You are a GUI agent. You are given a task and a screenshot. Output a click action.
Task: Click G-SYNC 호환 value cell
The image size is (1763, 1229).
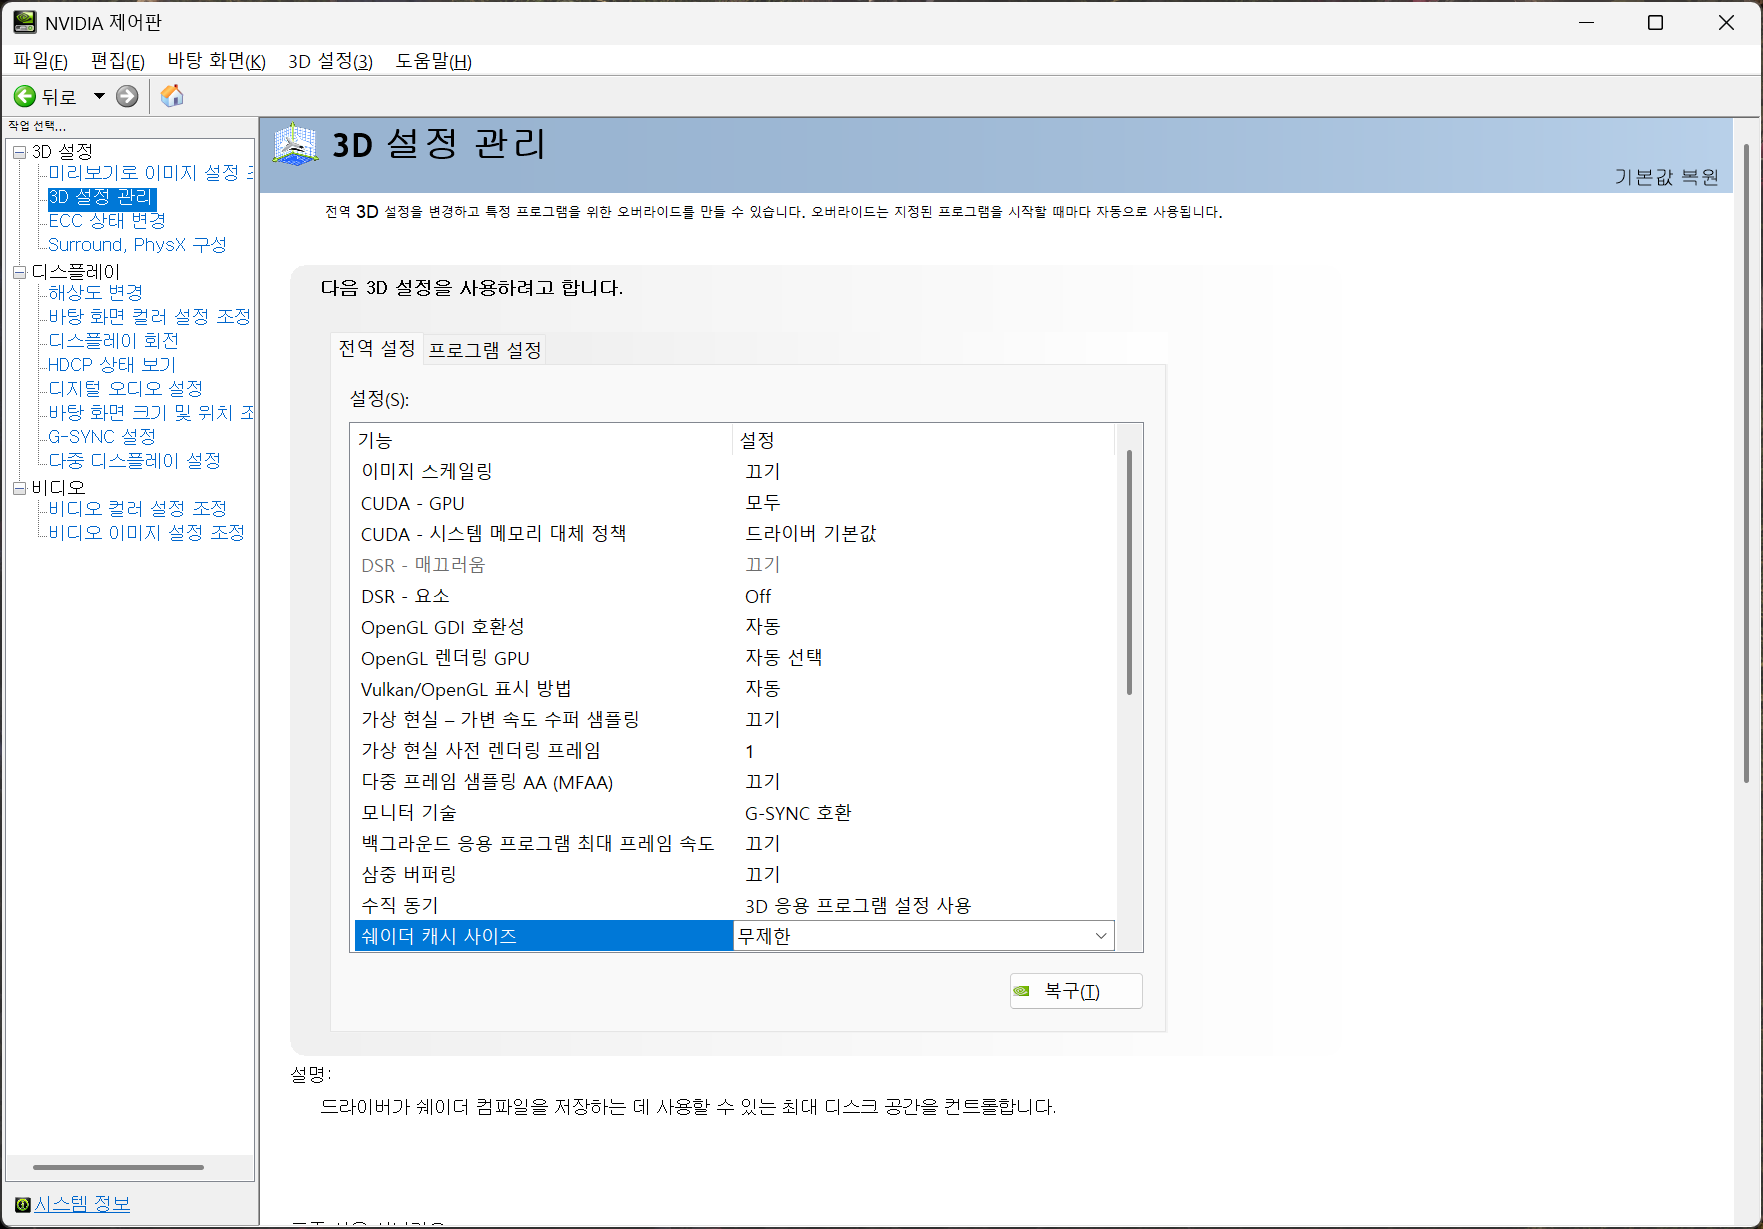(x=798, y=813)
